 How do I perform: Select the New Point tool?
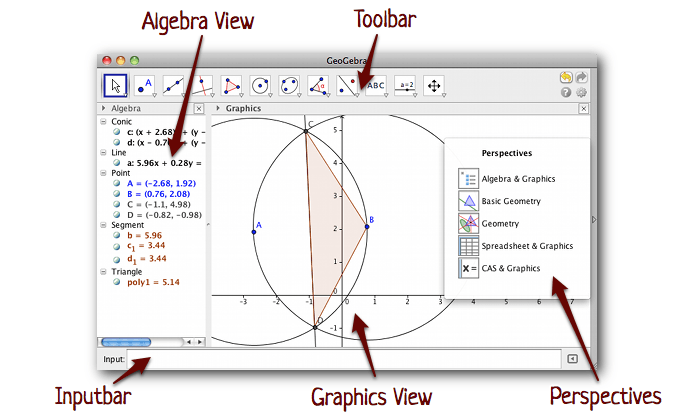[x=145, y=86]
